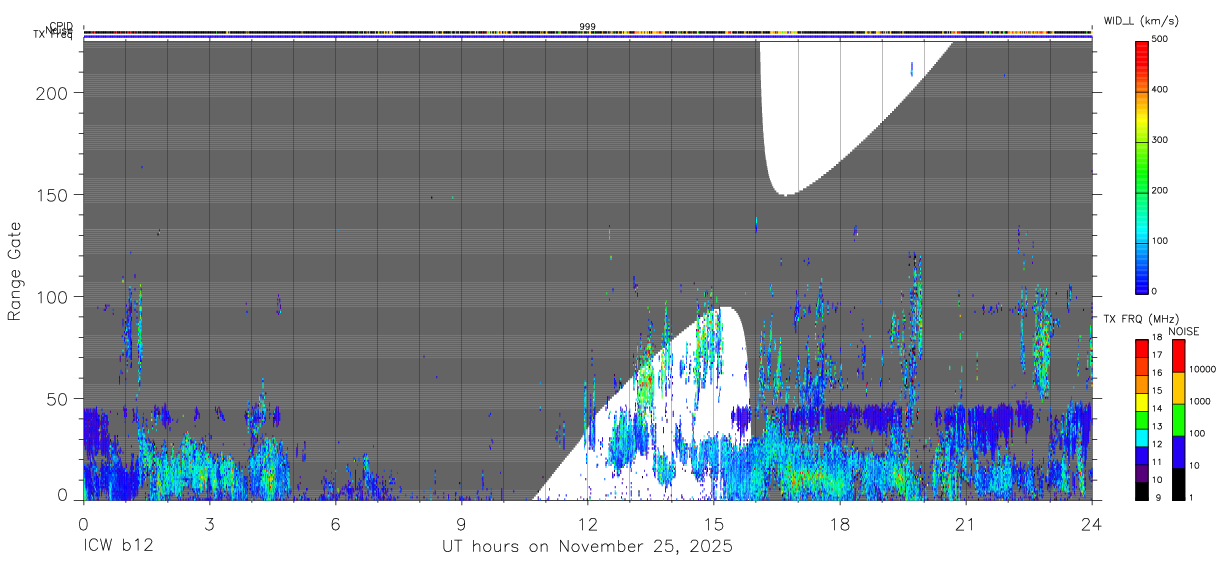Click the 300 label on the width colorbar
Image resolution: width=1228 pixels, height=567 pixels.
click(1161, 140)
